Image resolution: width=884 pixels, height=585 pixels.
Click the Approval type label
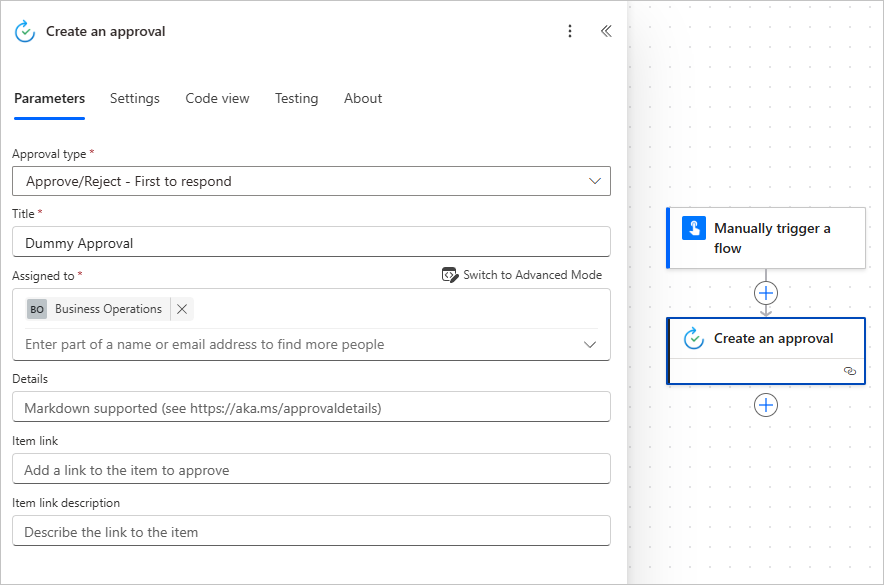click(x=49, y=154)
